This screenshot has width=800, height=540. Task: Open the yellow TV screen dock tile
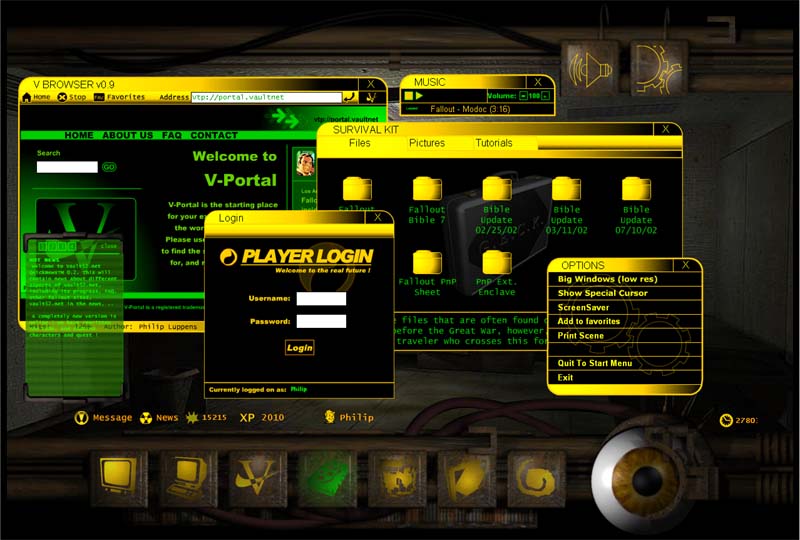click(x=119, y=478)
